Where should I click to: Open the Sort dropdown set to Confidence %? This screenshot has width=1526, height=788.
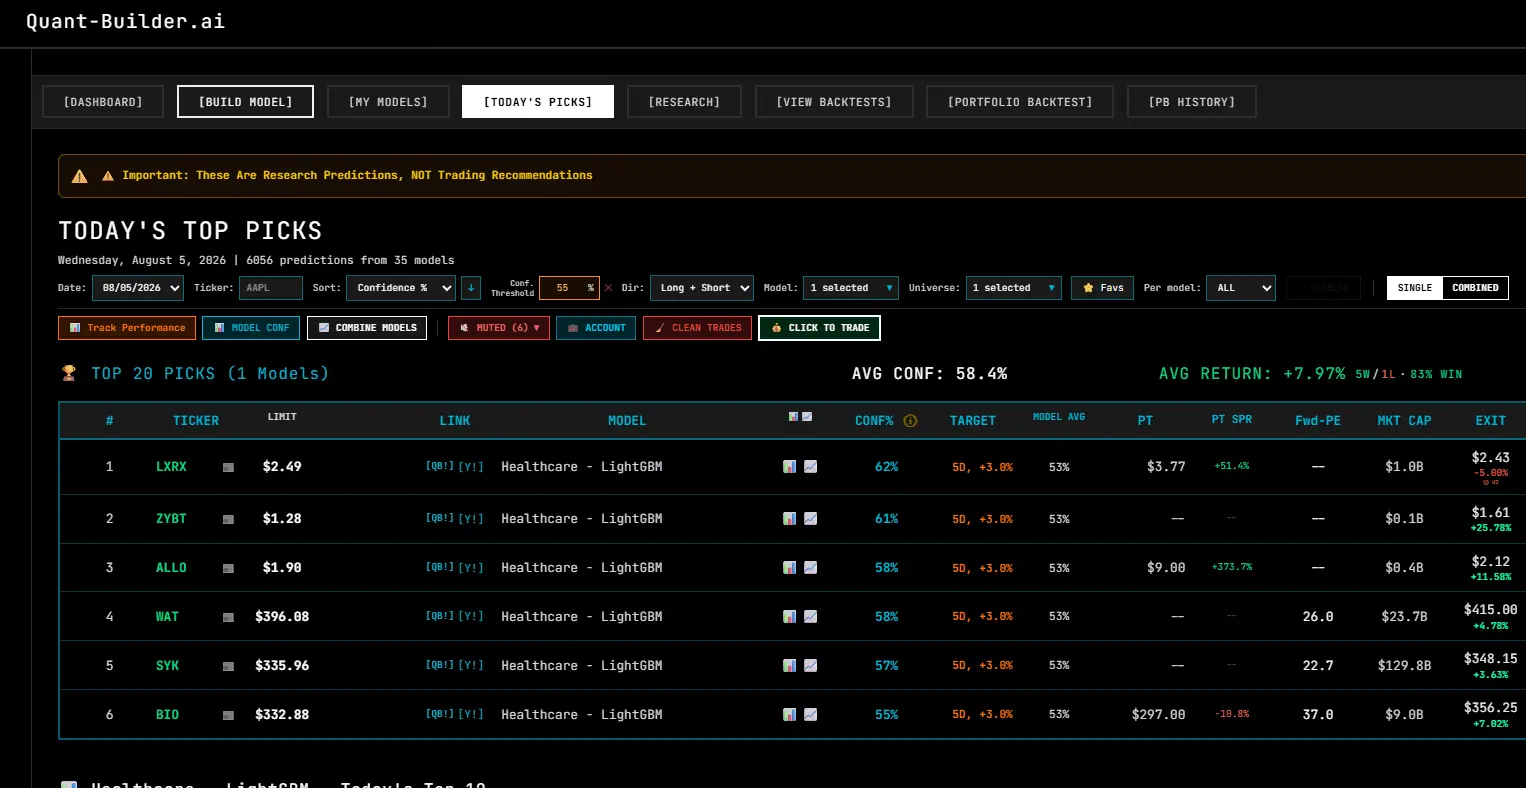(401, 288)
